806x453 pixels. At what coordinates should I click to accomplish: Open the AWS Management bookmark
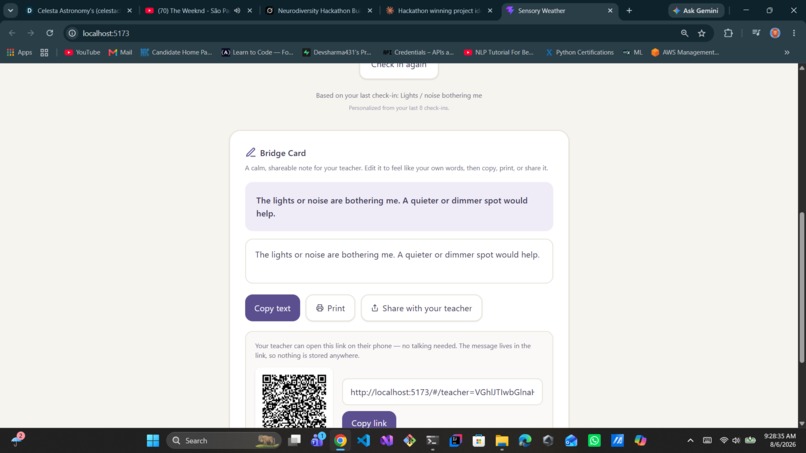[685, 52]
